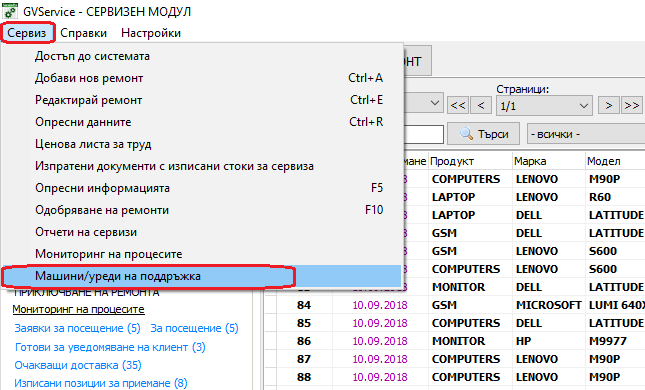Click the GVService app icon in title bar

coord(10,11)
